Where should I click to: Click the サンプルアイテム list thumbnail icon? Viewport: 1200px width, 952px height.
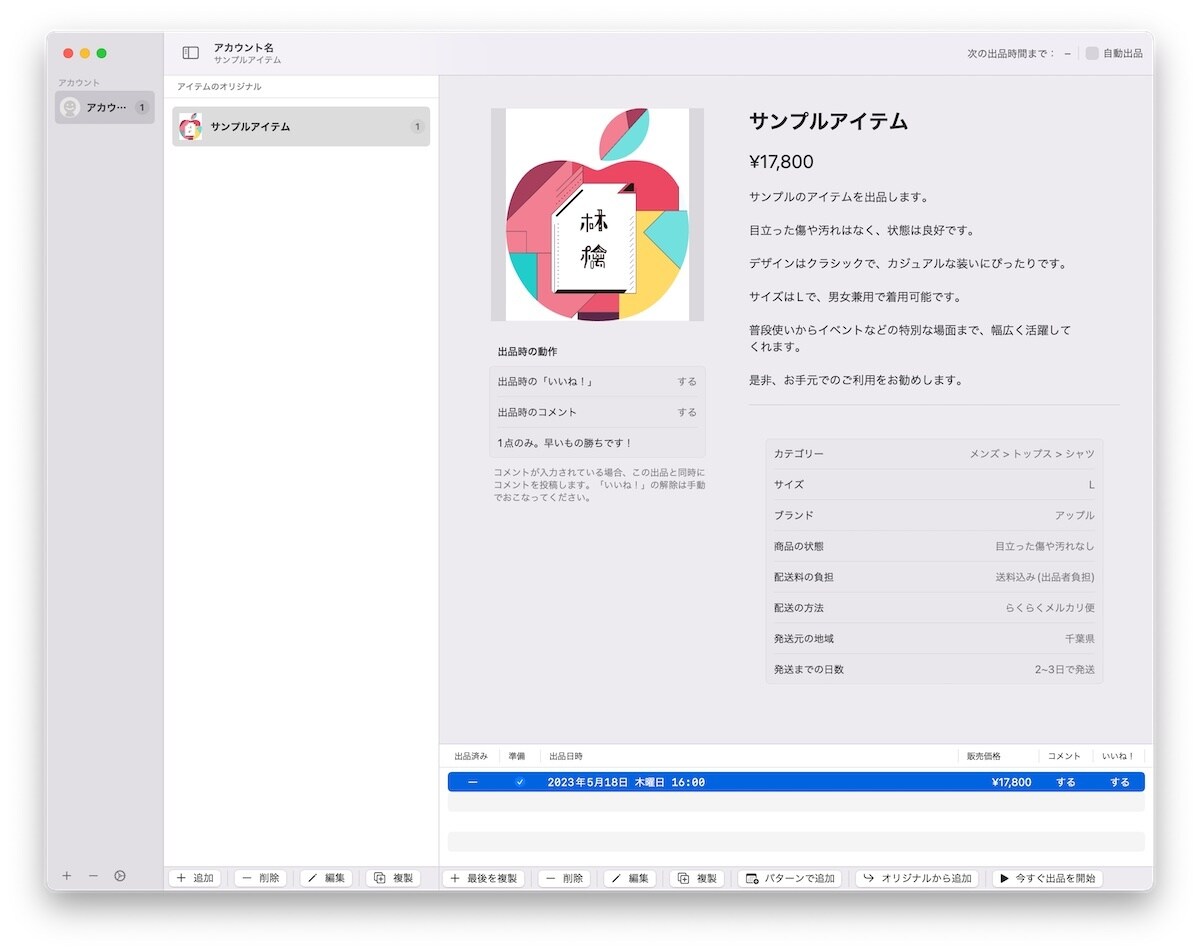pyautogui.click(x=190, y=127)
